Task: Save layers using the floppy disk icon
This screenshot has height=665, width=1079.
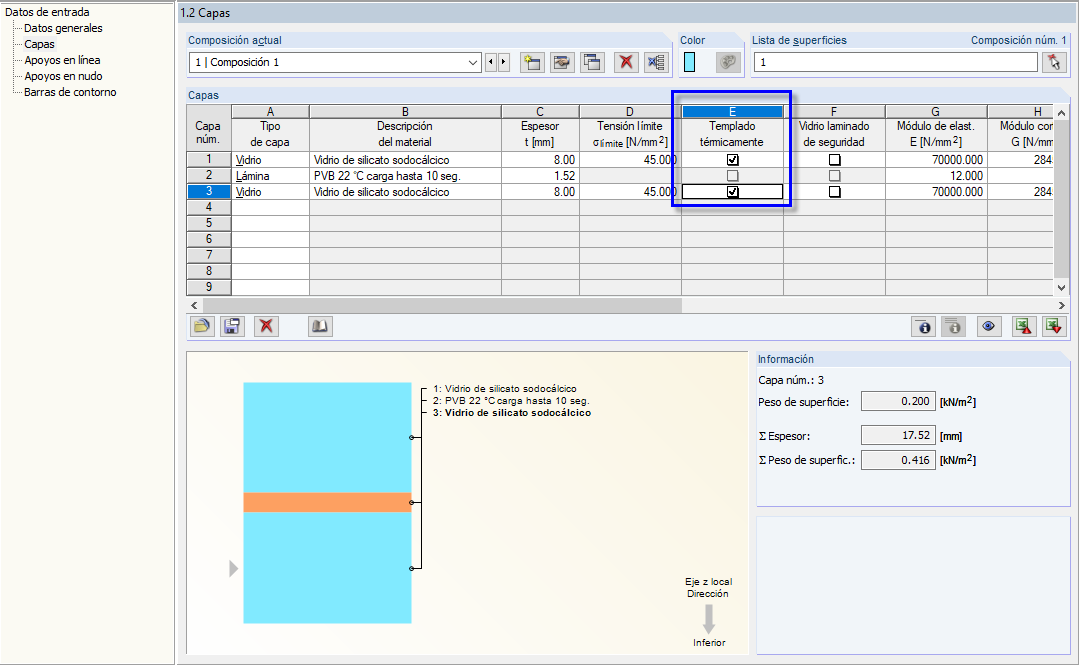Action: [232, 326]
